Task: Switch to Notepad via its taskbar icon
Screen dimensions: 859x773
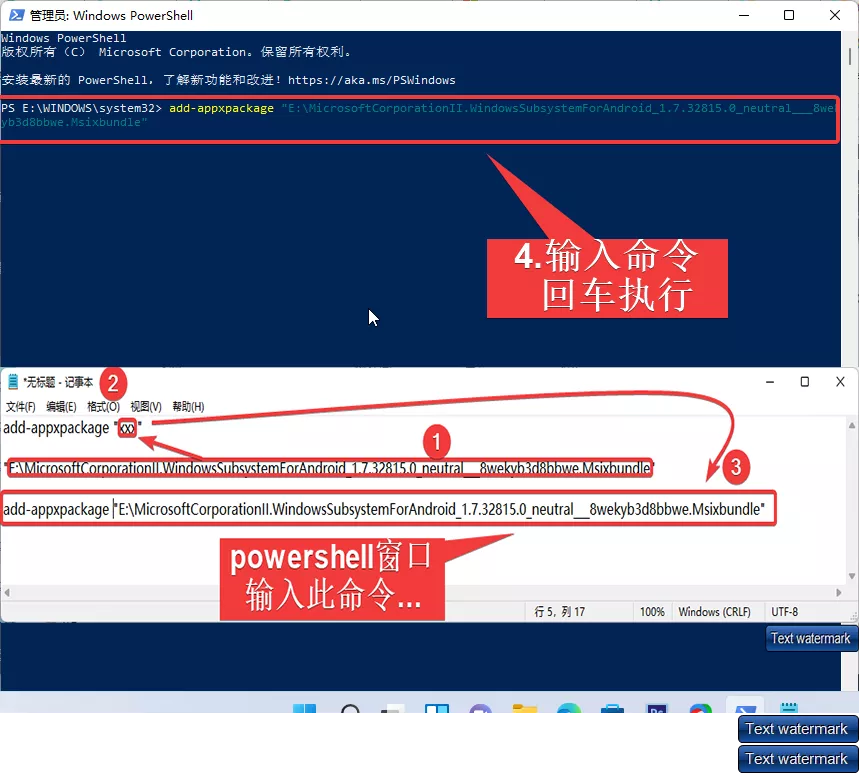Action: [x=789, y=708]
